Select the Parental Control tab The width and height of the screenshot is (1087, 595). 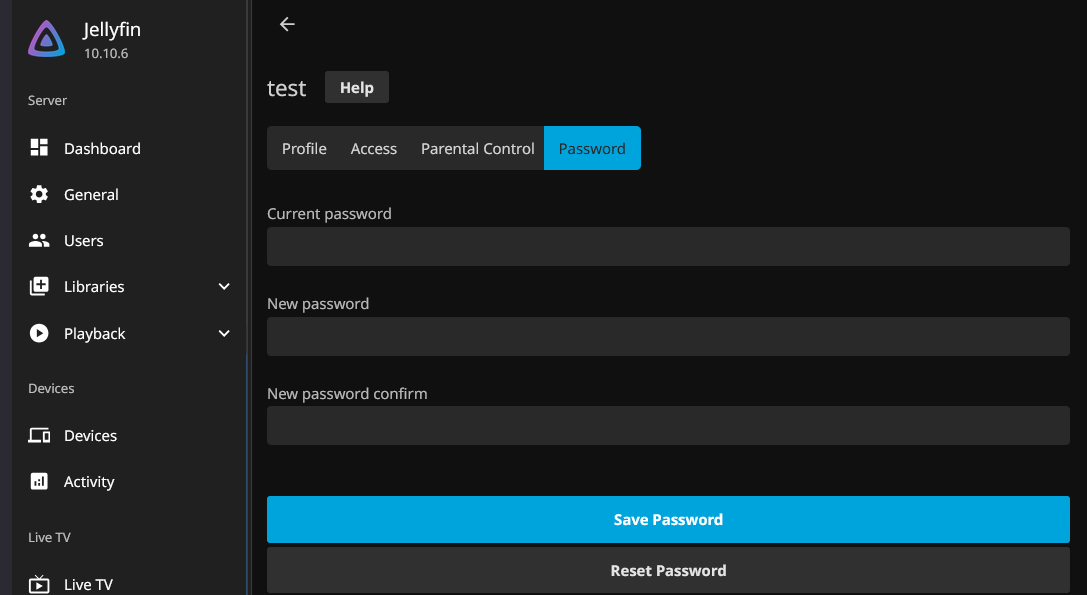(x=478, y=148)
